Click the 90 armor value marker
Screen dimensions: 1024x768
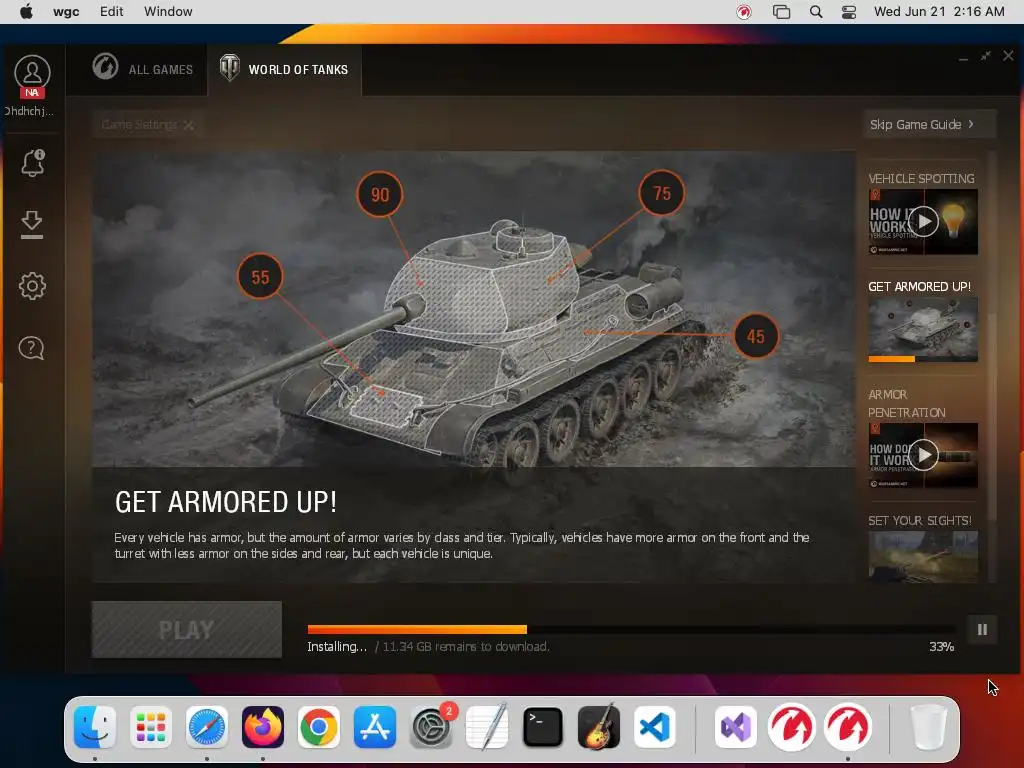pyautogui.click(x=379, y=195)
